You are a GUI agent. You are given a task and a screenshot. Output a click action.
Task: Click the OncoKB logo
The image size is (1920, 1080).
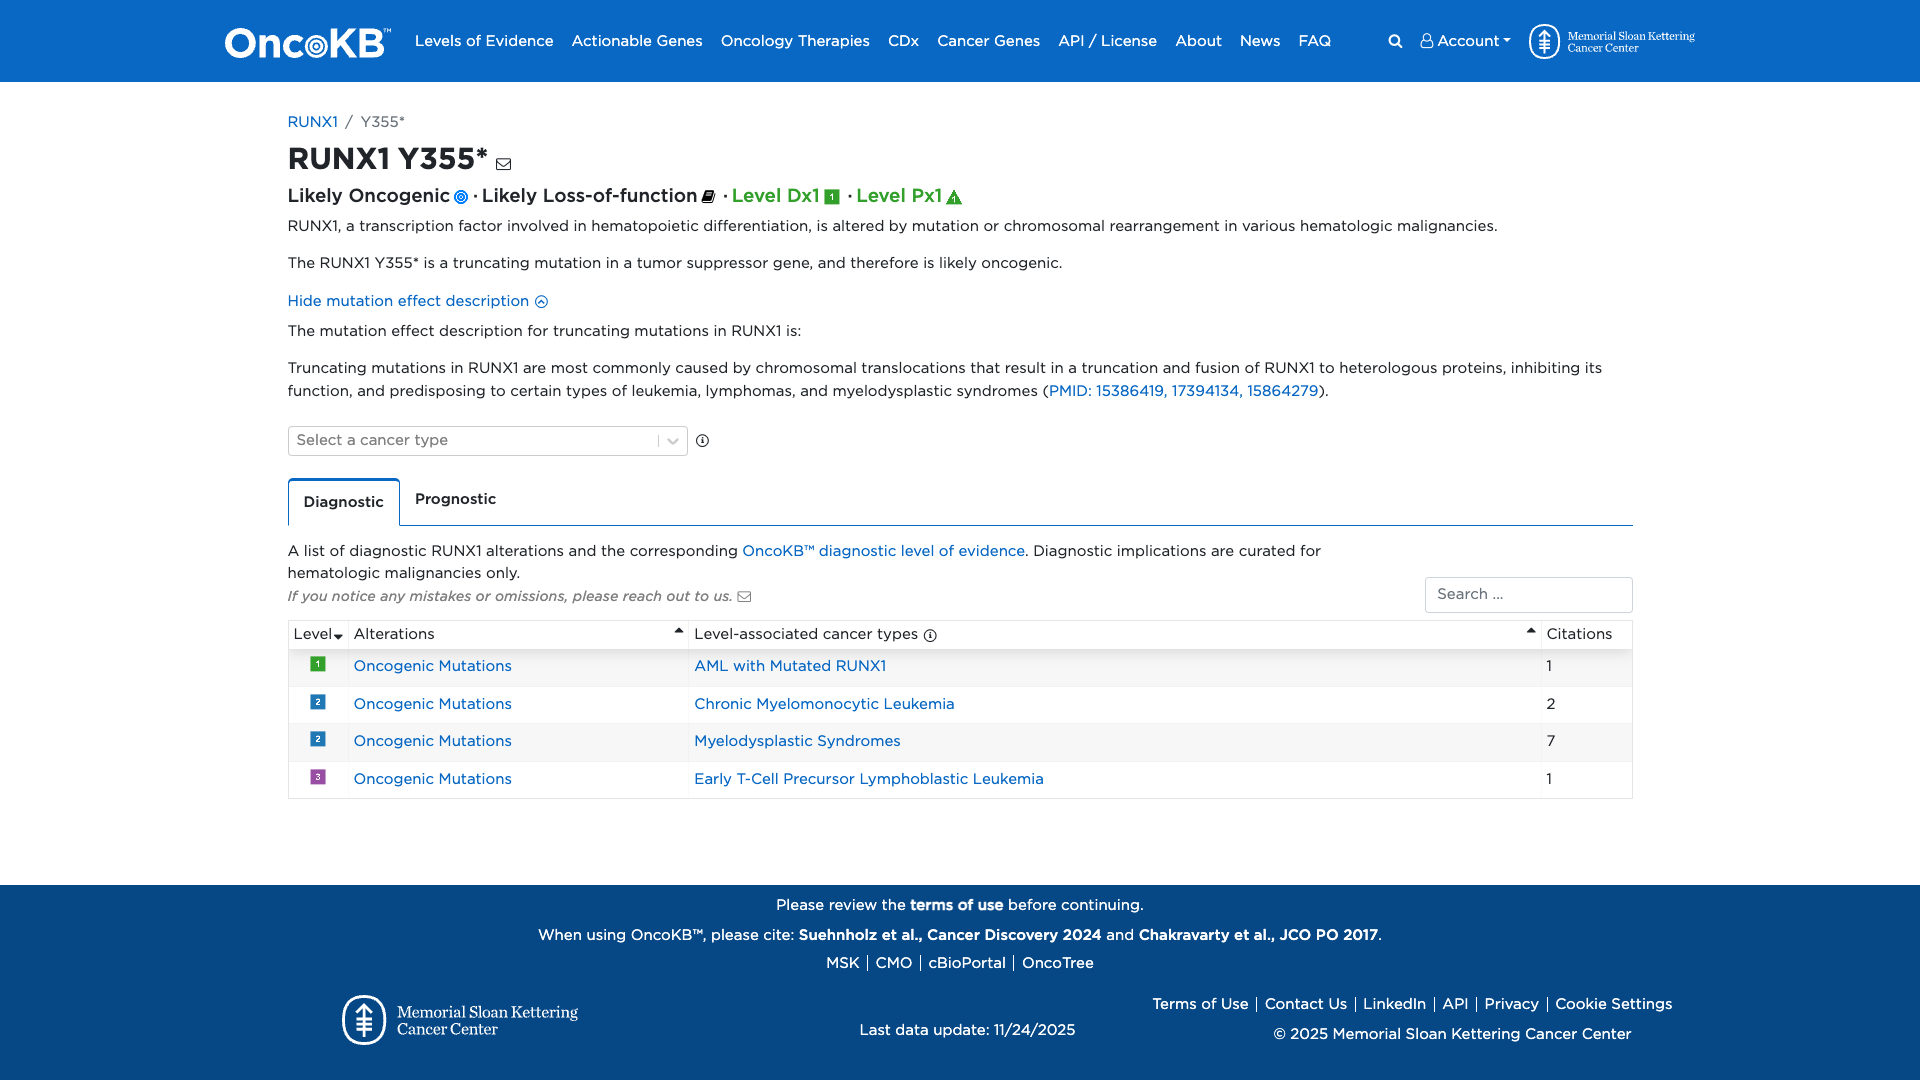point(304,41)
